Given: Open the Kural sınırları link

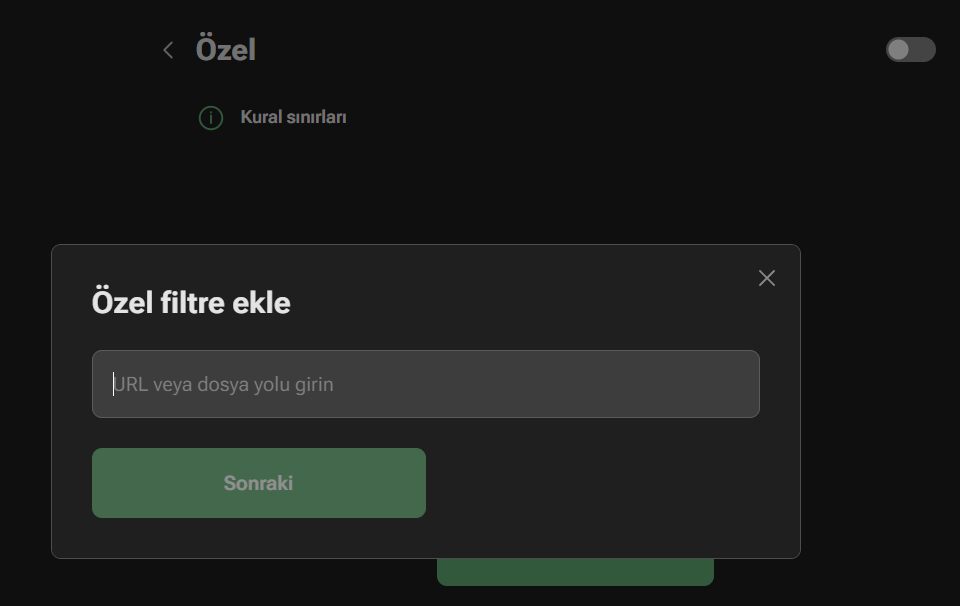Looking at the screenshot, I should coord(293,118).
